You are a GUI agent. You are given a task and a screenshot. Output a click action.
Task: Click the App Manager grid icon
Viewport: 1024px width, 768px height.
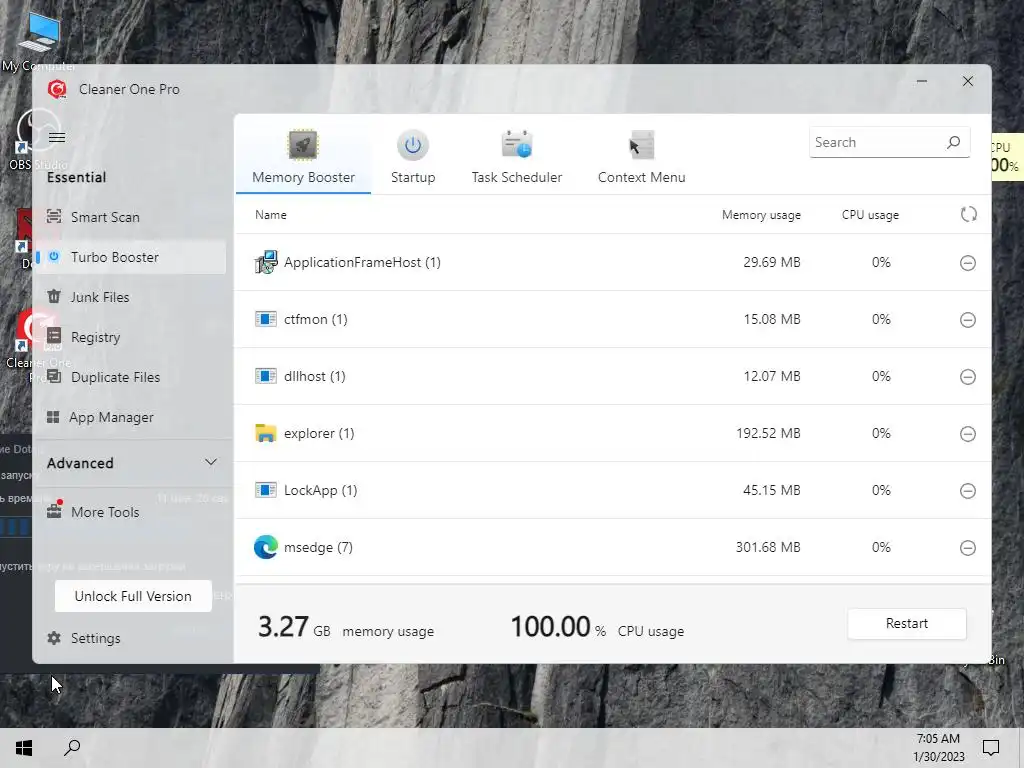pyautogui.click(x=54, y=417)
